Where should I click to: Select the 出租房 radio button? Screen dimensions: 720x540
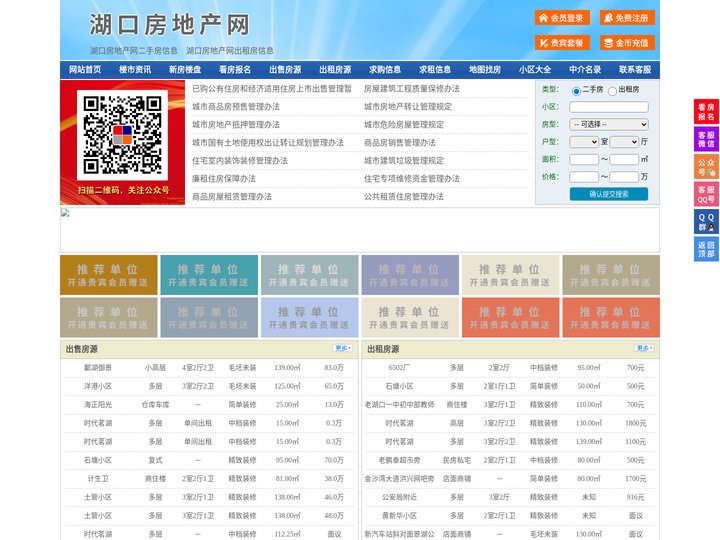click(612, 91)
